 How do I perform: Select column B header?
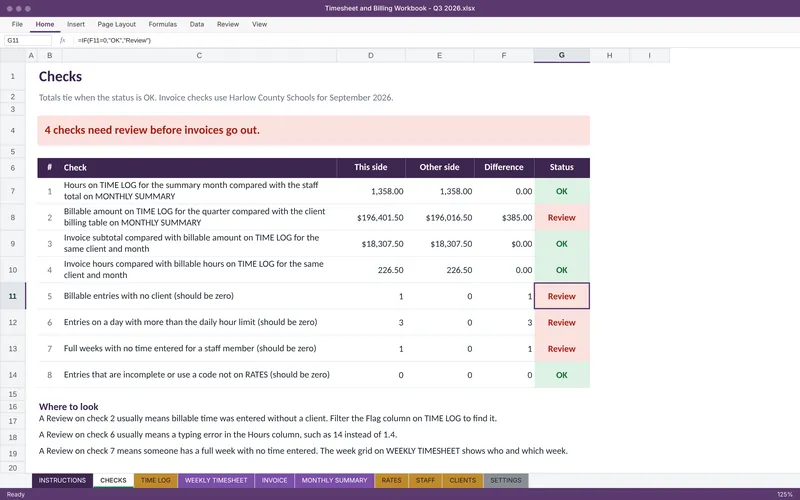click(49, 55)
